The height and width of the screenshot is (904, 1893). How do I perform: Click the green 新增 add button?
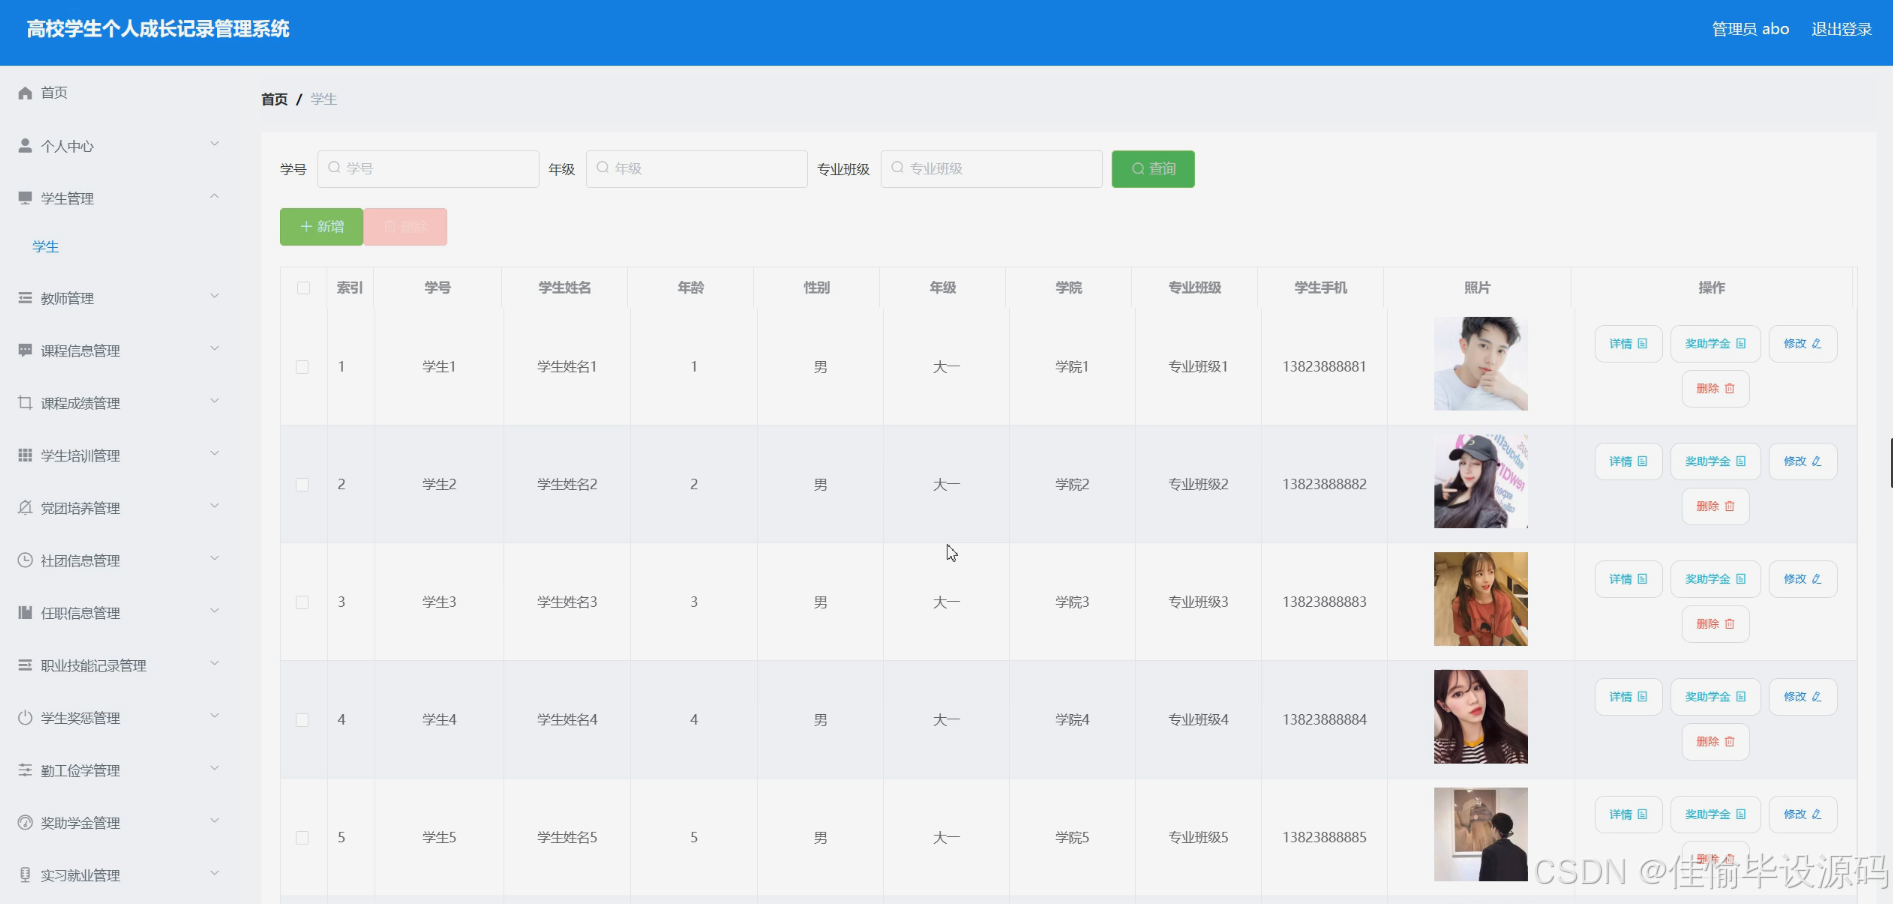click(x=321, y=227)
